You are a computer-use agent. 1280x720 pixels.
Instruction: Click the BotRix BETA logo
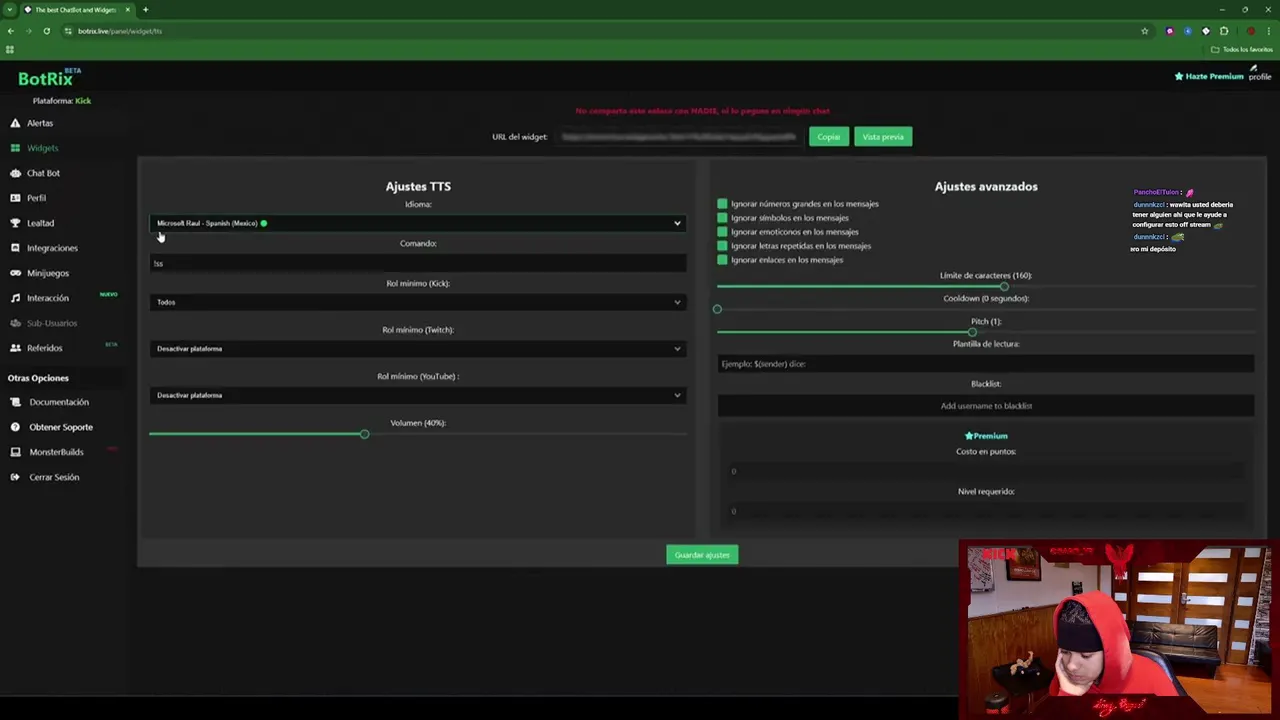(49, 78)
